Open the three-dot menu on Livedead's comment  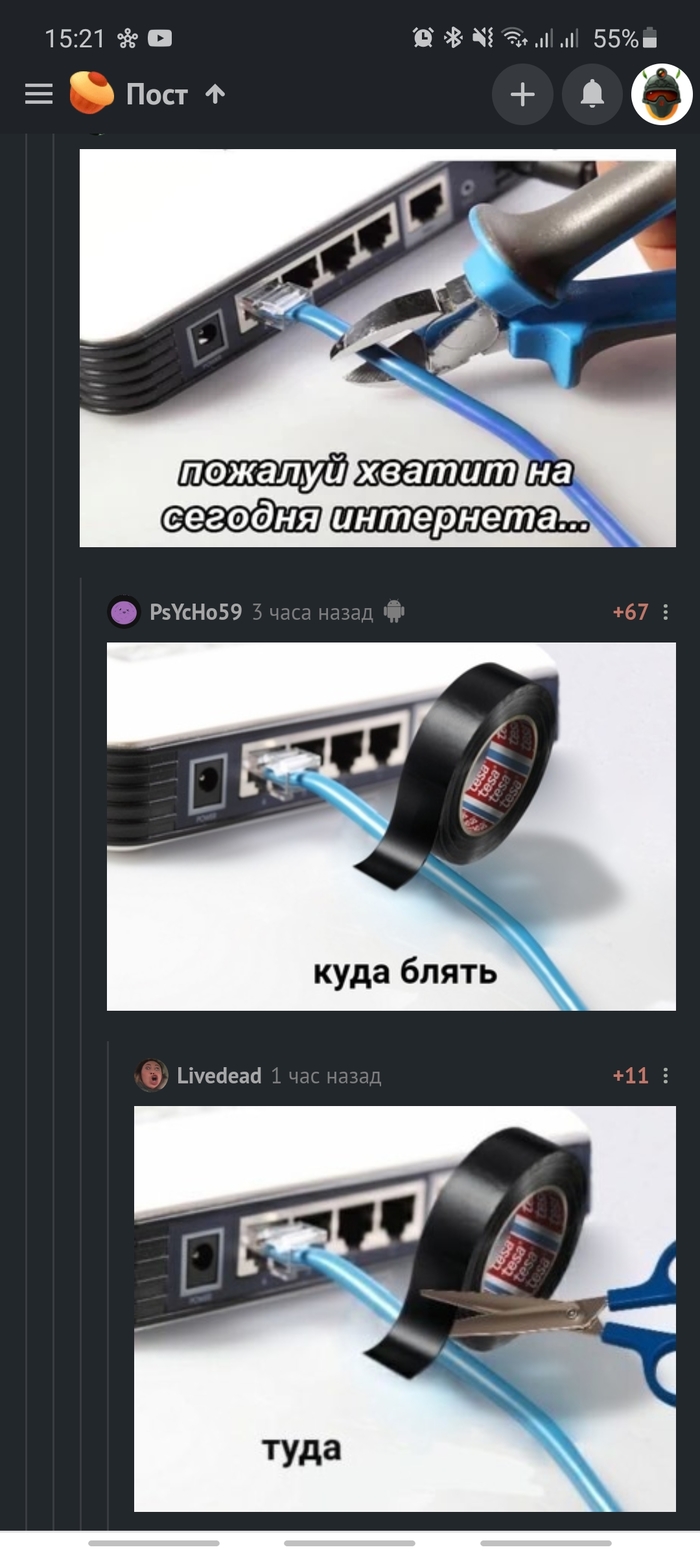click(x=666, y=1075)
